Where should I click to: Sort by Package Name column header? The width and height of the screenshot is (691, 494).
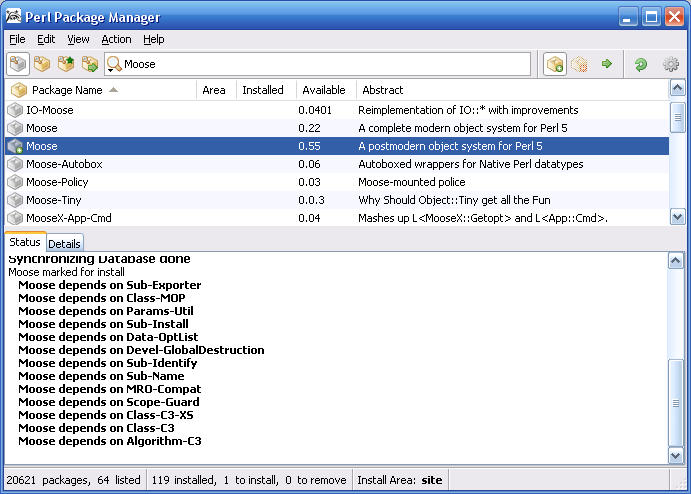coord(100,90)
